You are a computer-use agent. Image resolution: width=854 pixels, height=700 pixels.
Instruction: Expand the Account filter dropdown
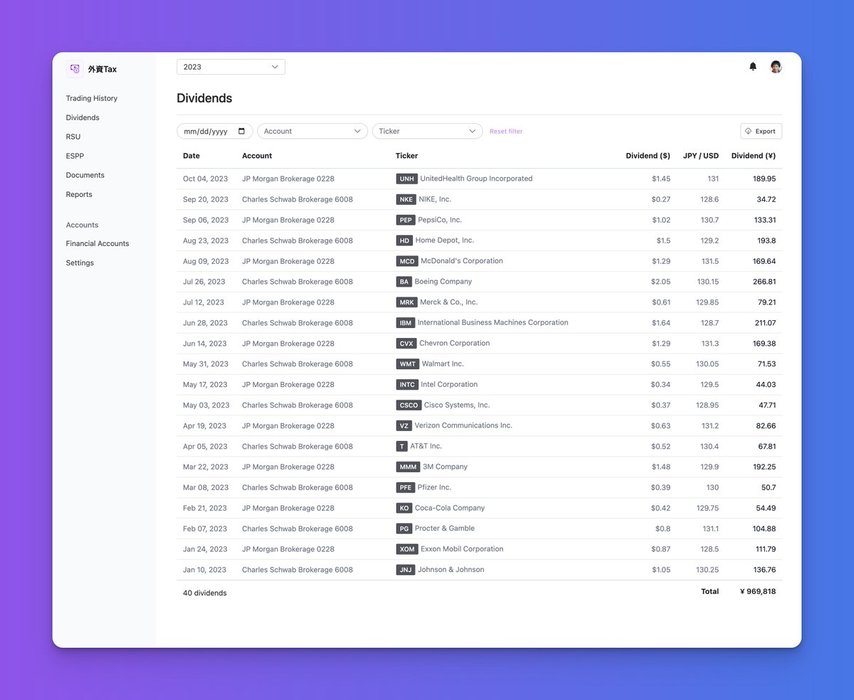(x=312, y=131)
